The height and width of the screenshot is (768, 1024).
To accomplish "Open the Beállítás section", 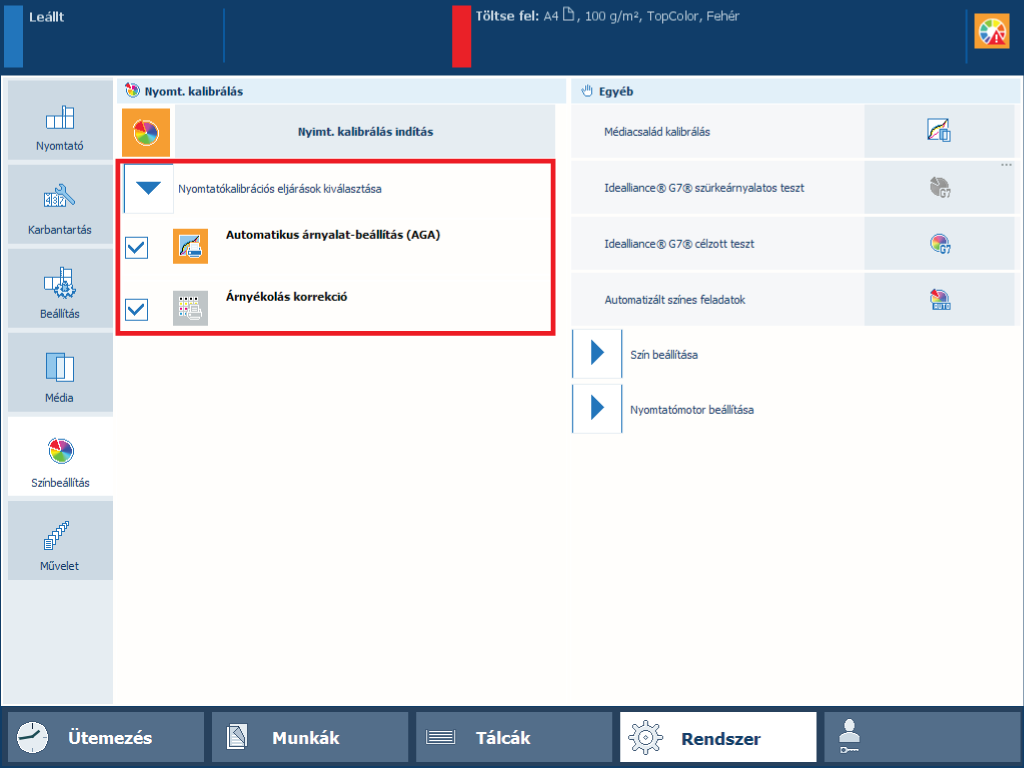I will [x=60, y=289].
